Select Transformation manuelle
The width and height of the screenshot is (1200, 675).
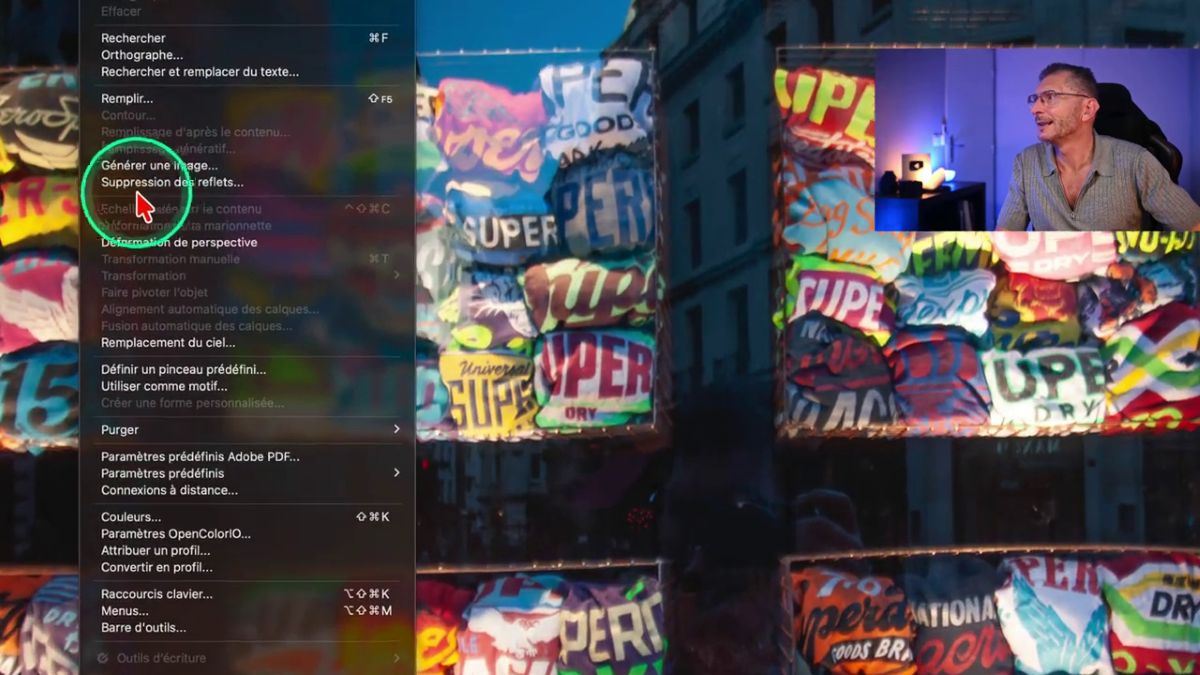coord(170,259)
